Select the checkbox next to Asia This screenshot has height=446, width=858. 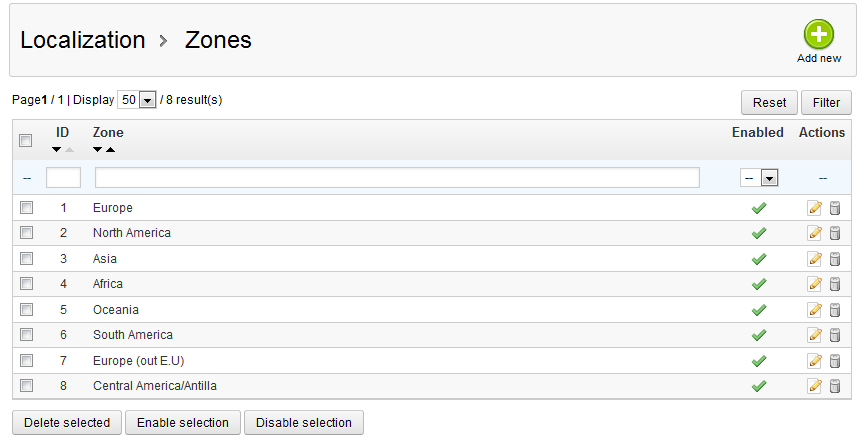(x=27, y=259)
